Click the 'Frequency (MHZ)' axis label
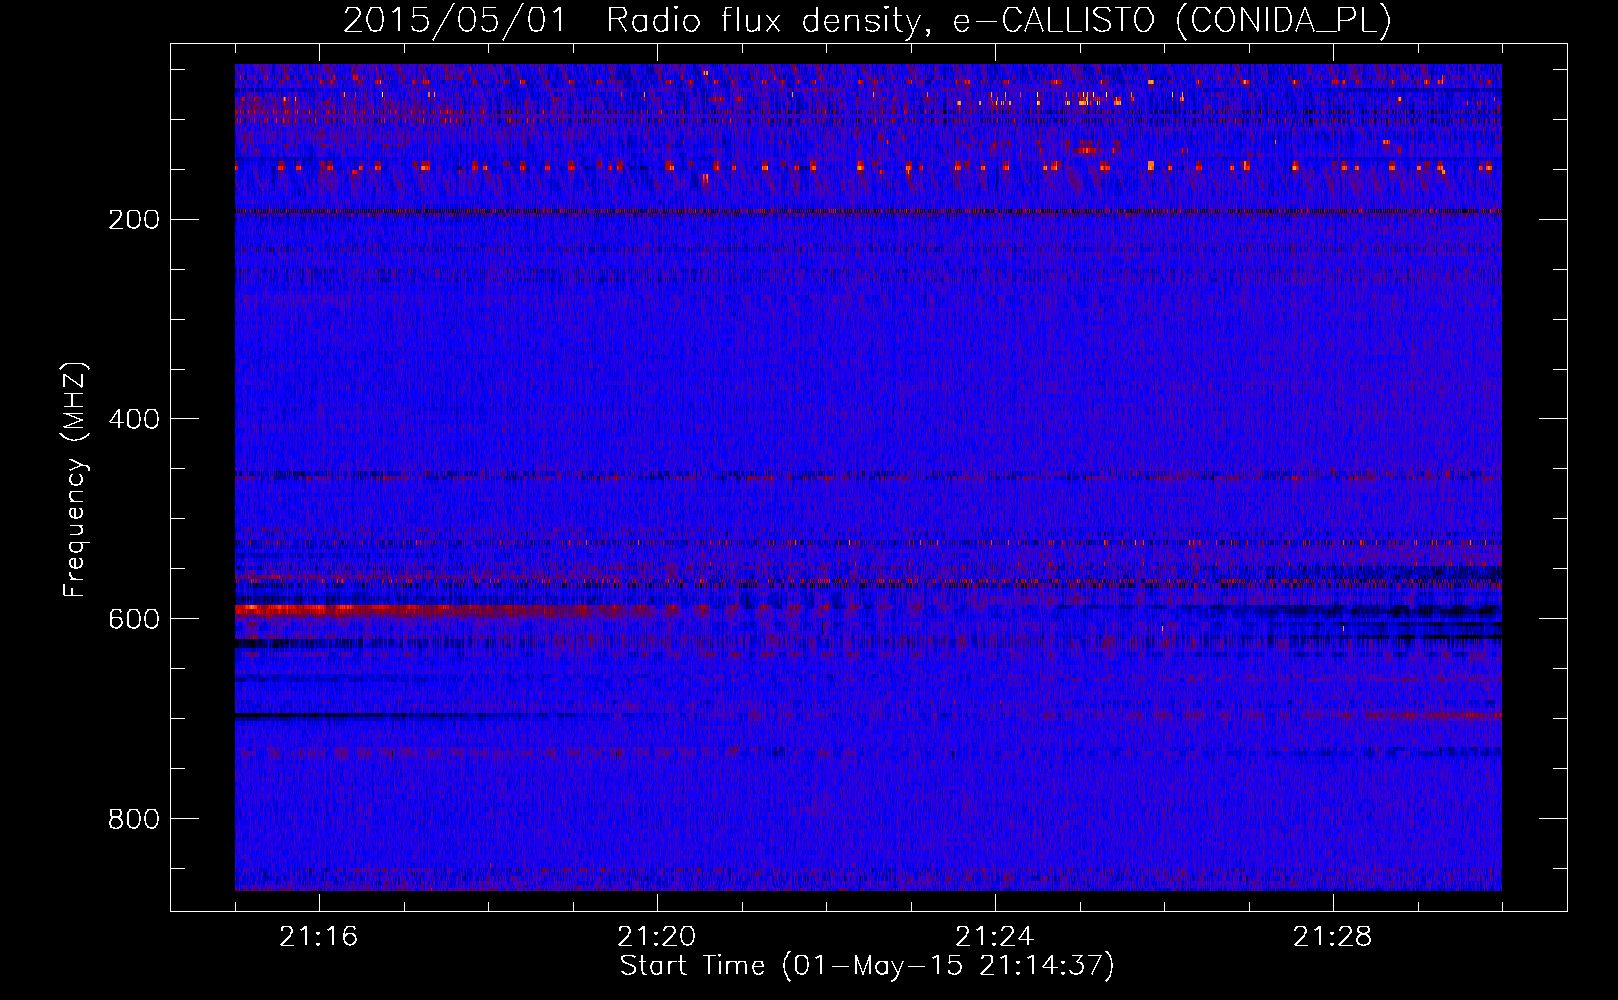Viewport: 1618px width, 1000px height. tap(75, 480)
